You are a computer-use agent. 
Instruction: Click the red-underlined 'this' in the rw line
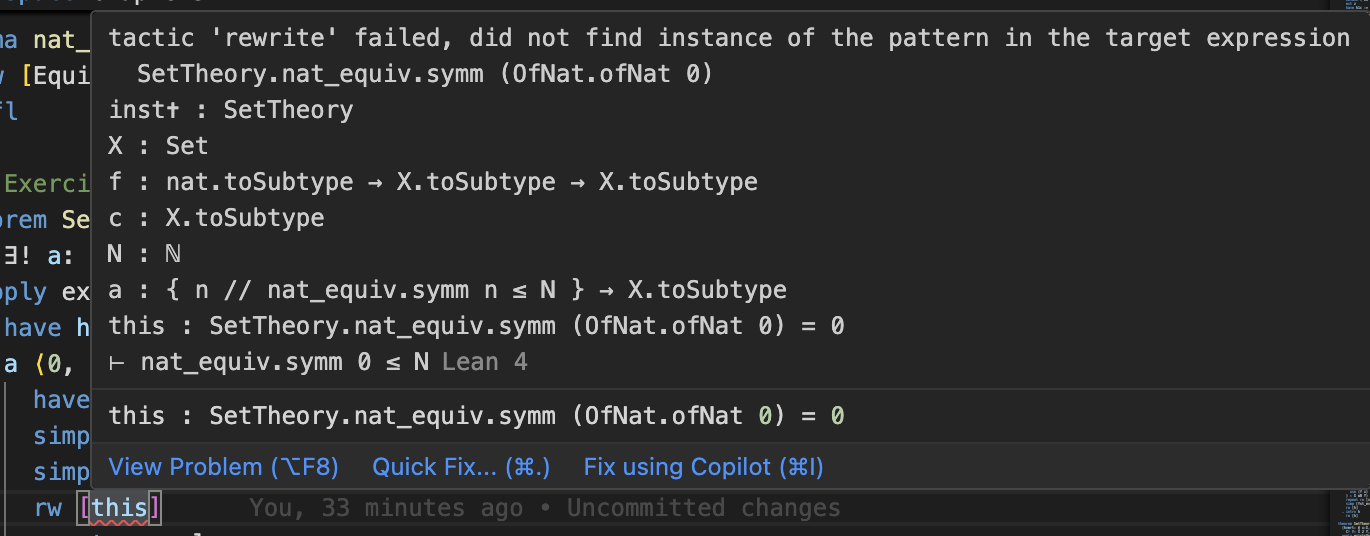pos(119,508)
